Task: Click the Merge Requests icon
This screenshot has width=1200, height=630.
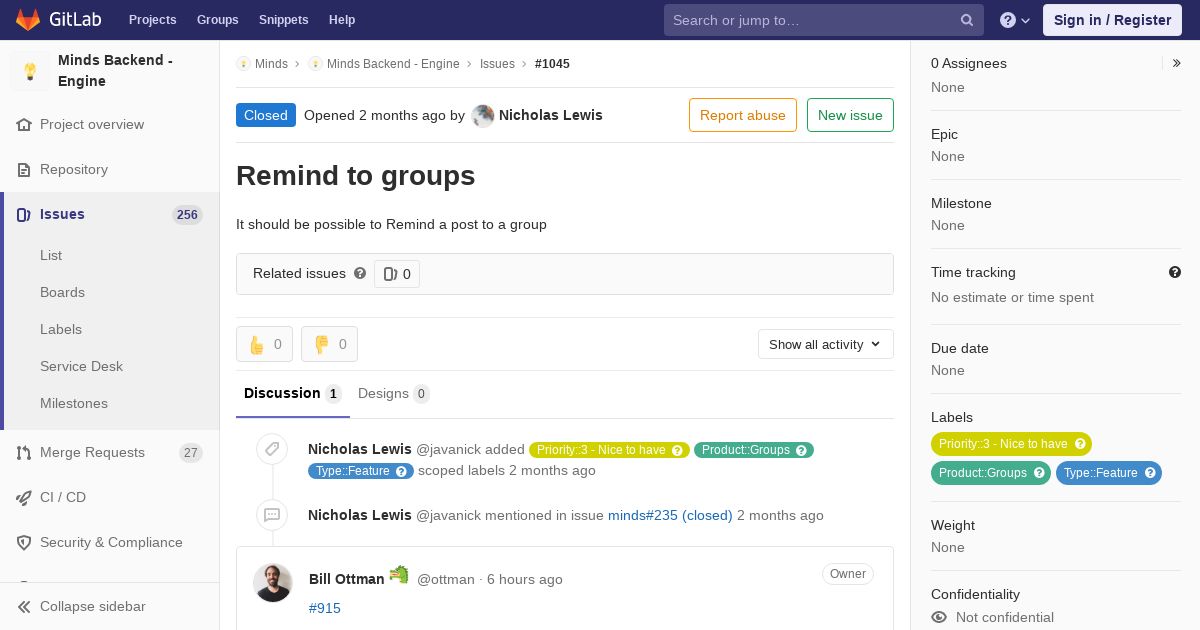Action: pos(24,453)
